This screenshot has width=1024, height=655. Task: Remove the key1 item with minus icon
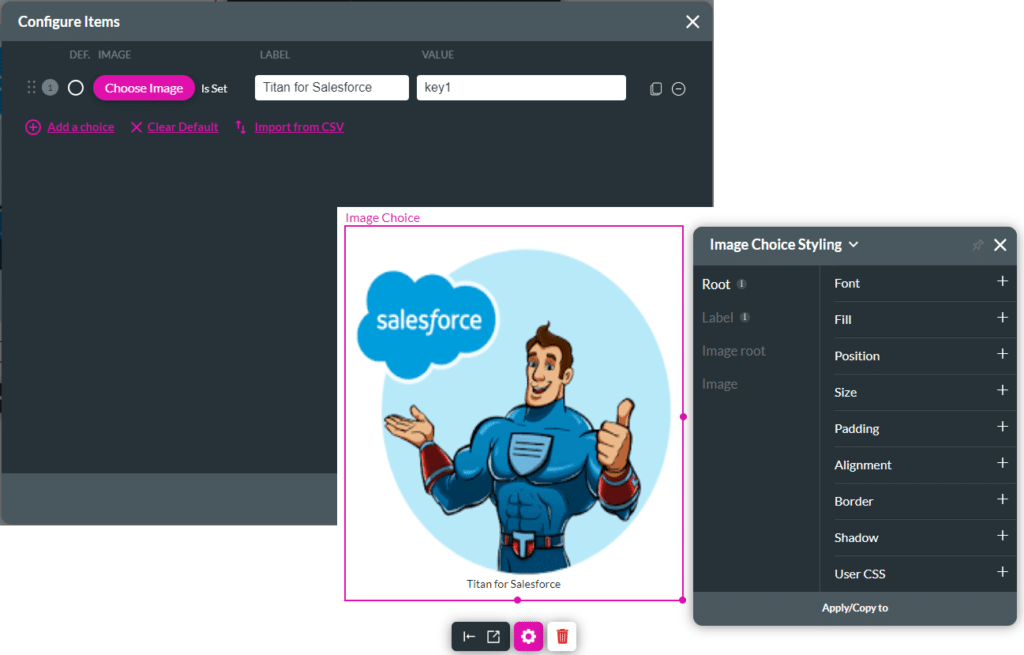[679, 89]
